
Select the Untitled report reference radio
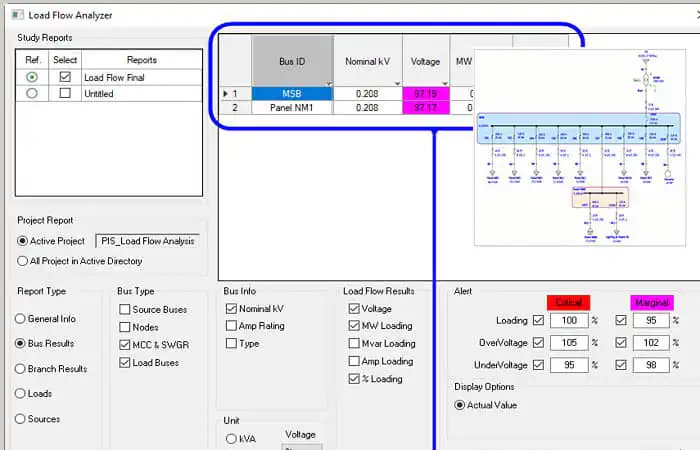(x=32, y=94)
